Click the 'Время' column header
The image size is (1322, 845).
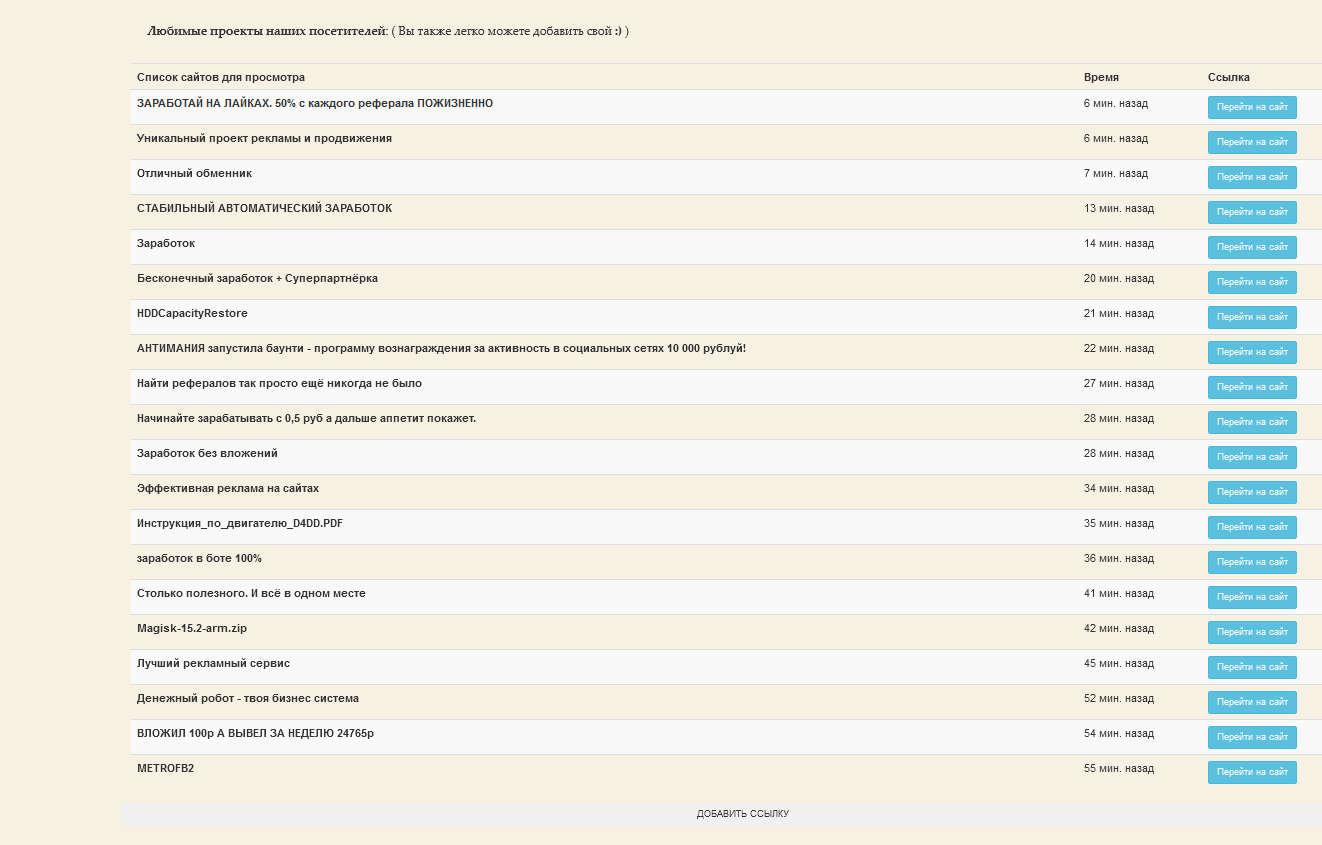tap(1101, 77)
